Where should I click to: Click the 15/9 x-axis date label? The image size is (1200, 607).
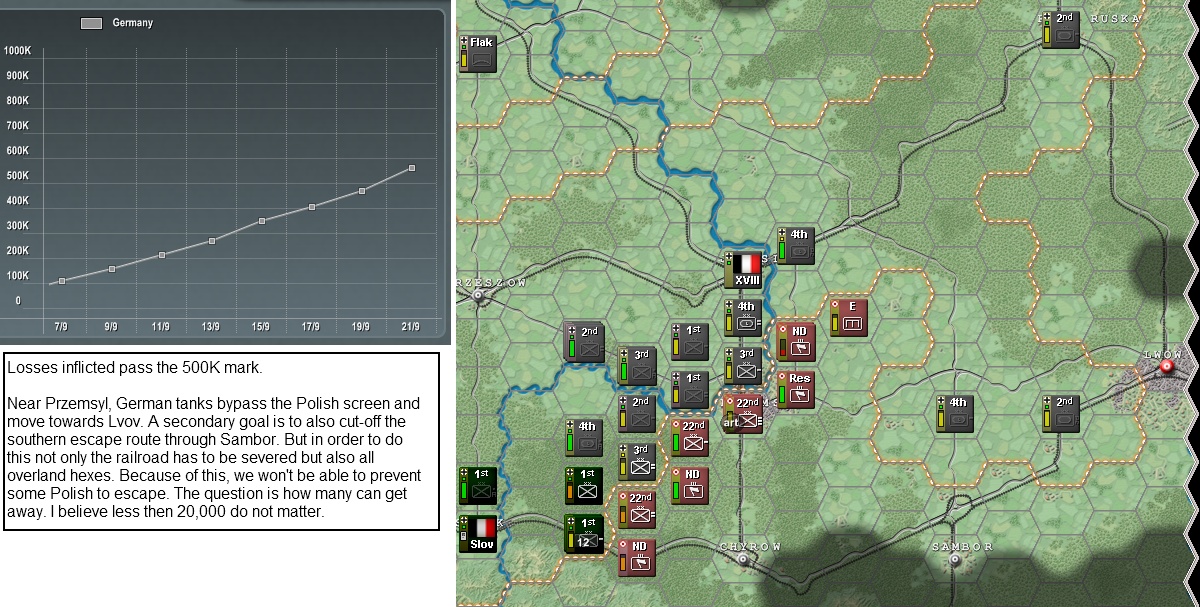pyautogui.click(x=261, y=327)
